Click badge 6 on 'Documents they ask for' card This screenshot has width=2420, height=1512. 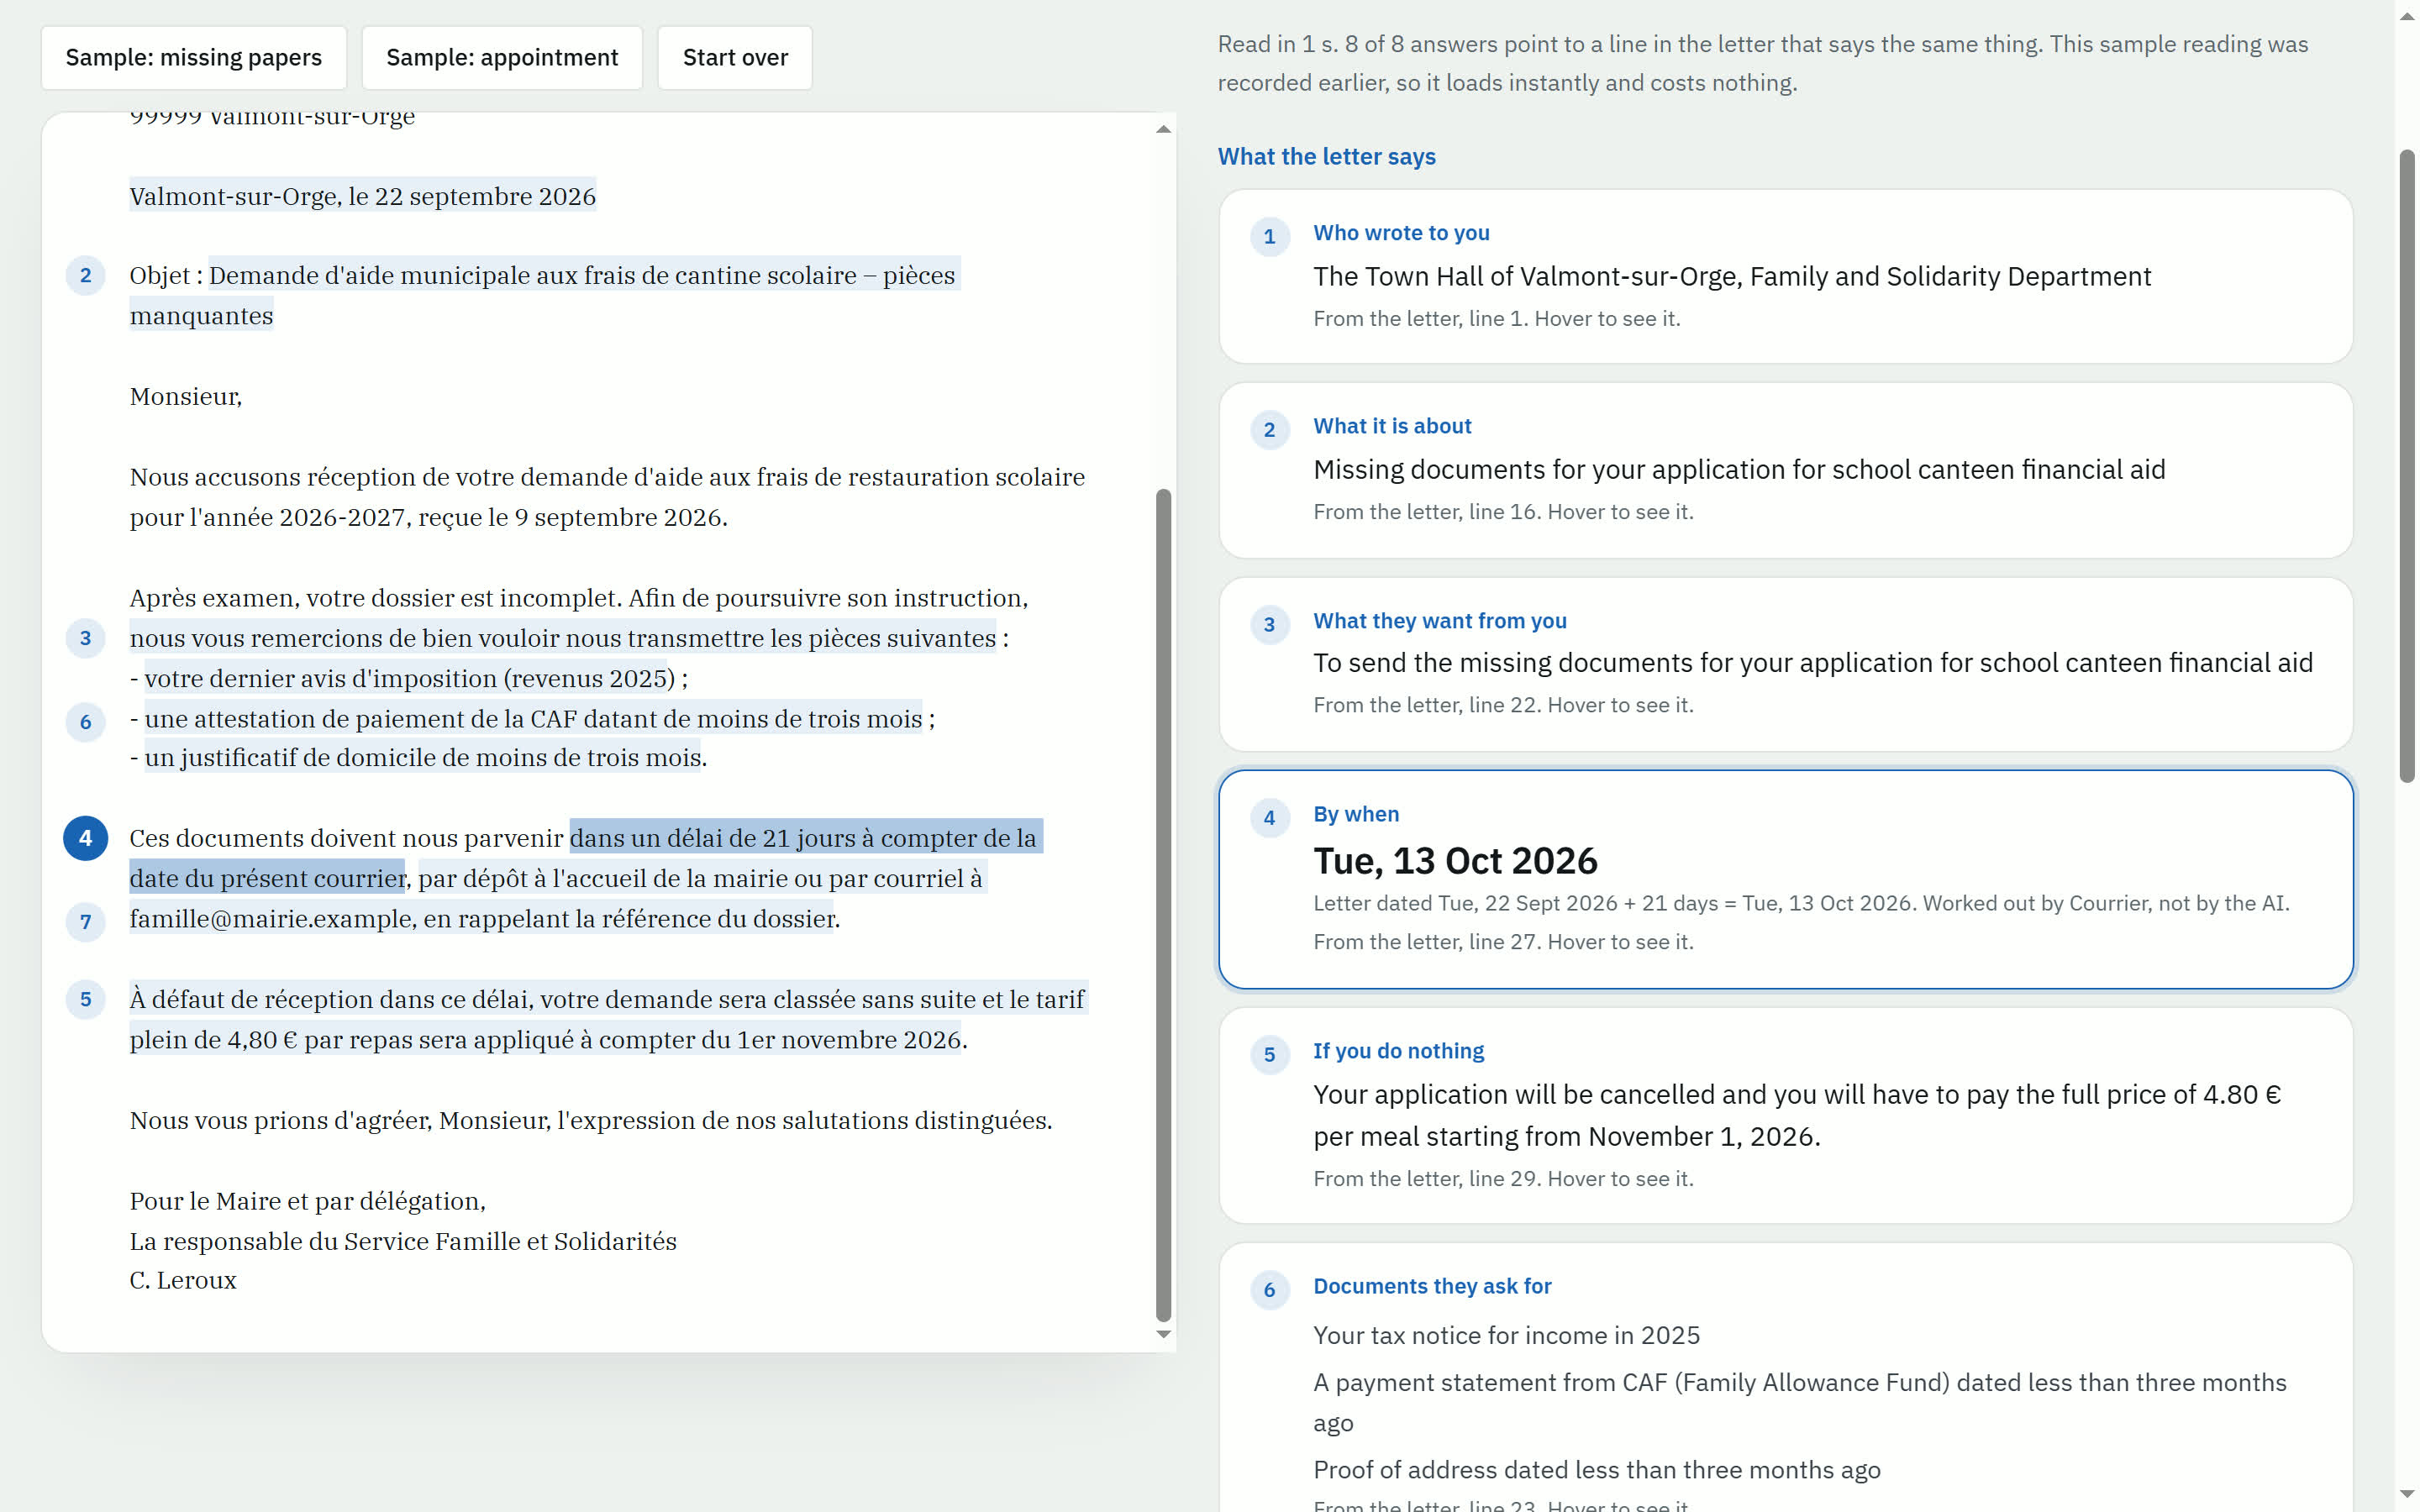pos(1270,1290)
